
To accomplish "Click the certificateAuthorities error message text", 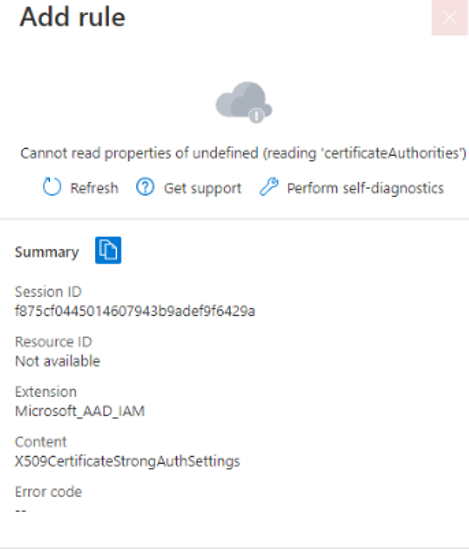I will pos(243,153).
